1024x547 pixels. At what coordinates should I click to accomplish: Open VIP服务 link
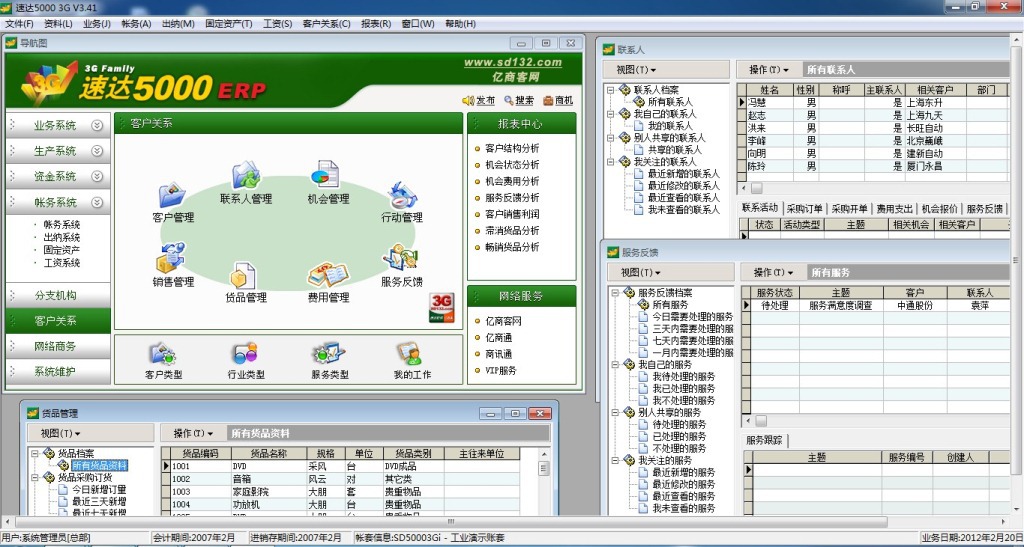coord(500,370)
